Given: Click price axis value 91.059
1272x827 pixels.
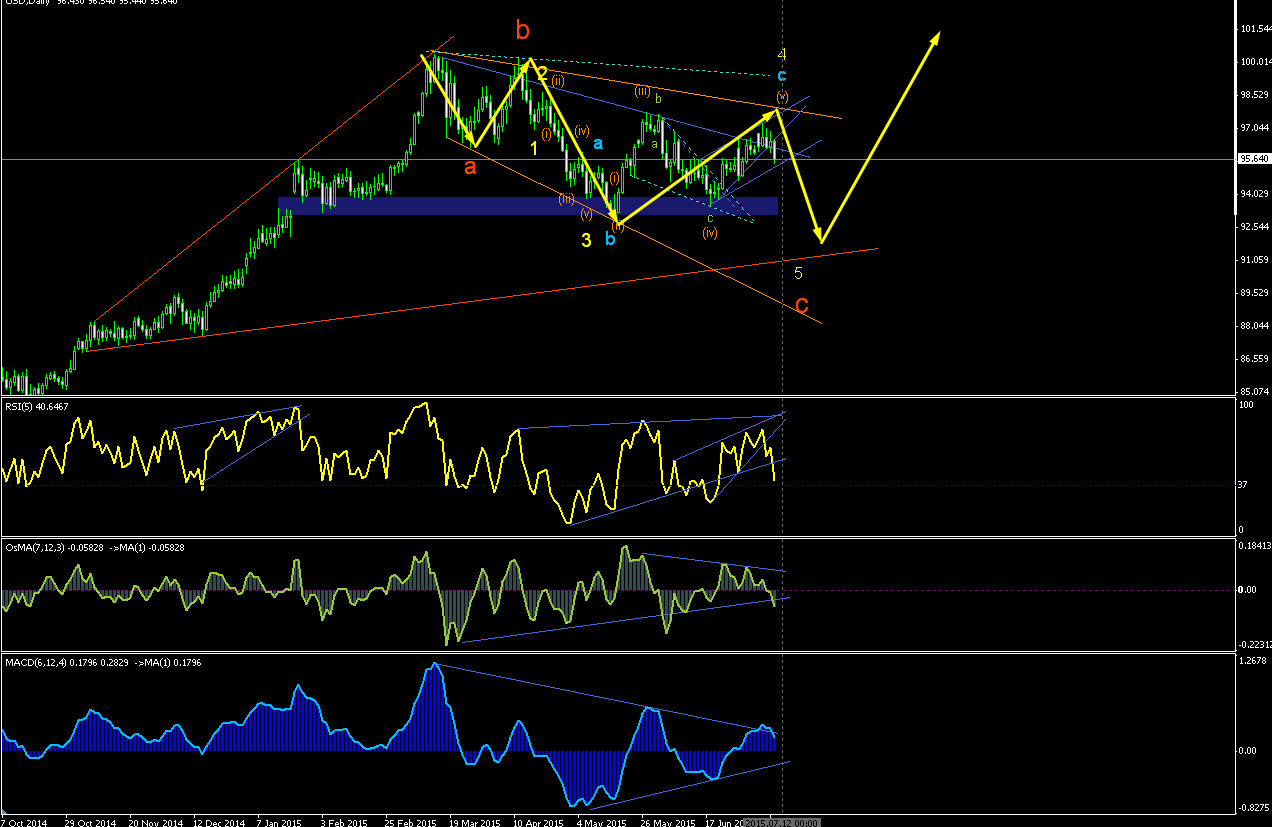Looking at the screenshot, I should coord(1255,260).
